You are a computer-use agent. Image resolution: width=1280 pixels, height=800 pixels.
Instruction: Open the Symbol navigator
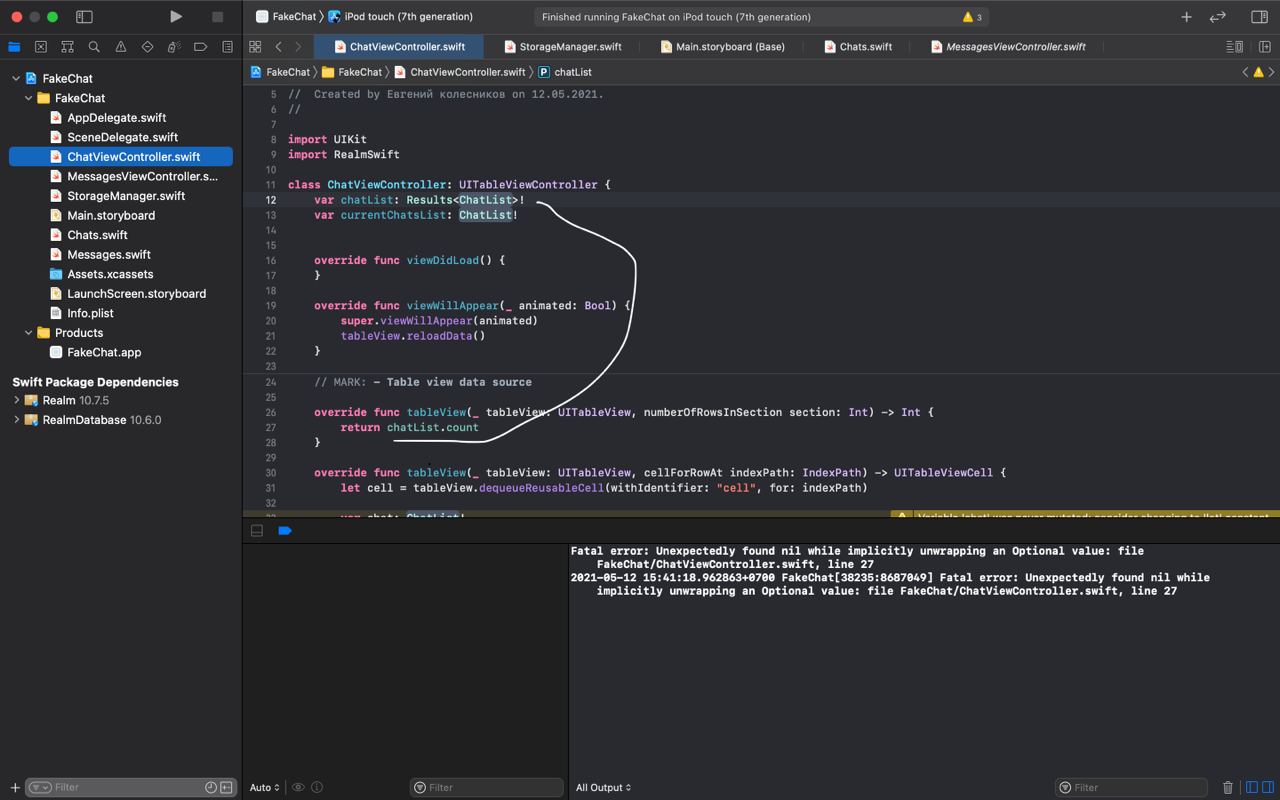pyautogui.click(x=67, y=47)
